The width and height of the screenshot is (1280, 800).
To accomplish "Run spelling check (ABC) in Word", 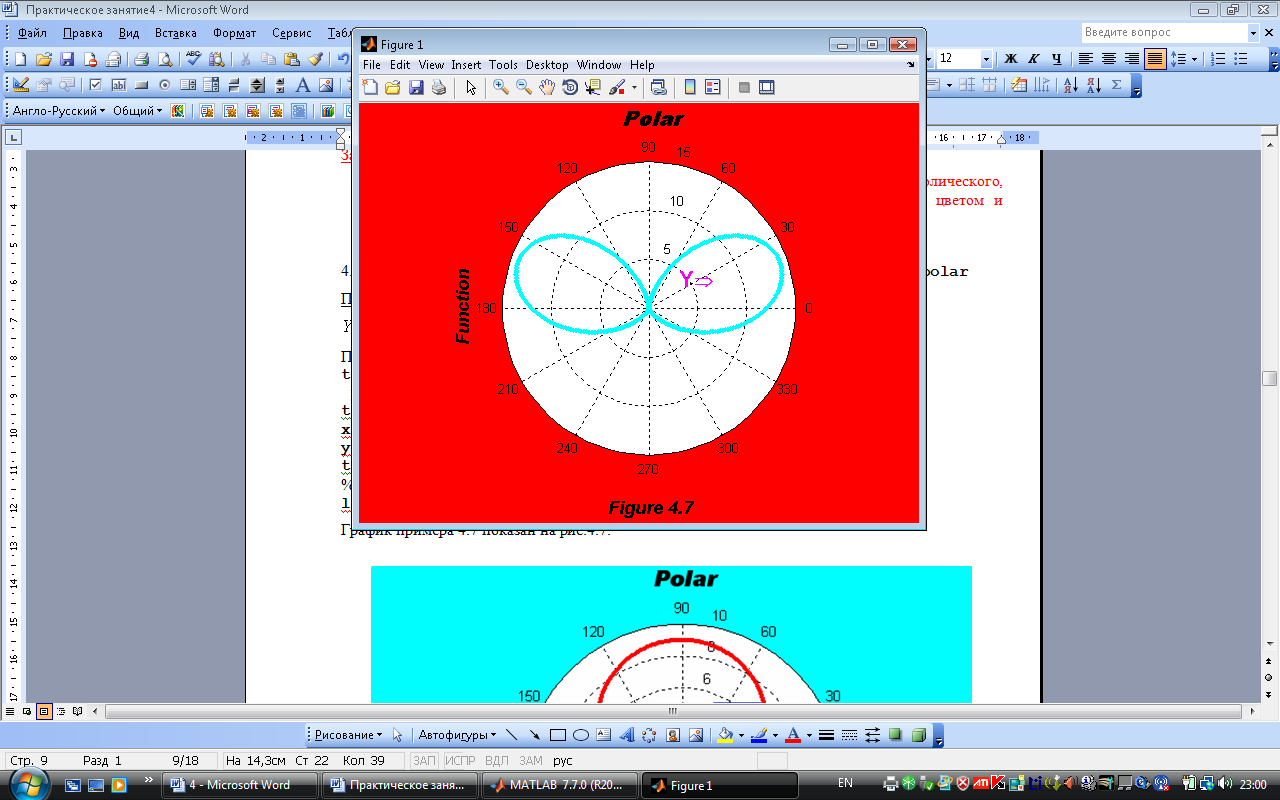I will 194,59.
